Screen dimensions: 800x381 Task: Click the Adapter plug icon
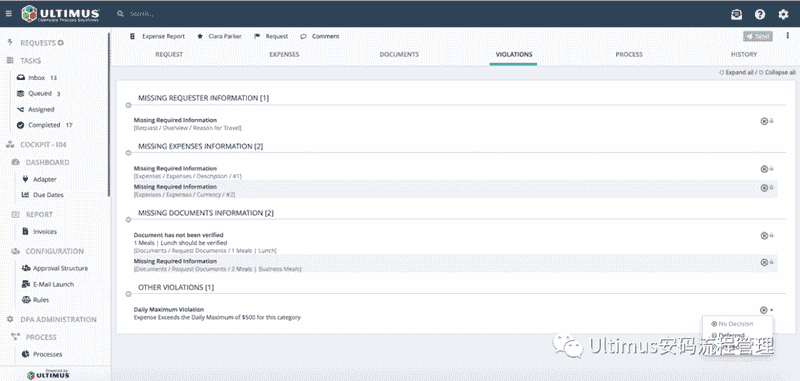(x=26, y=179)
